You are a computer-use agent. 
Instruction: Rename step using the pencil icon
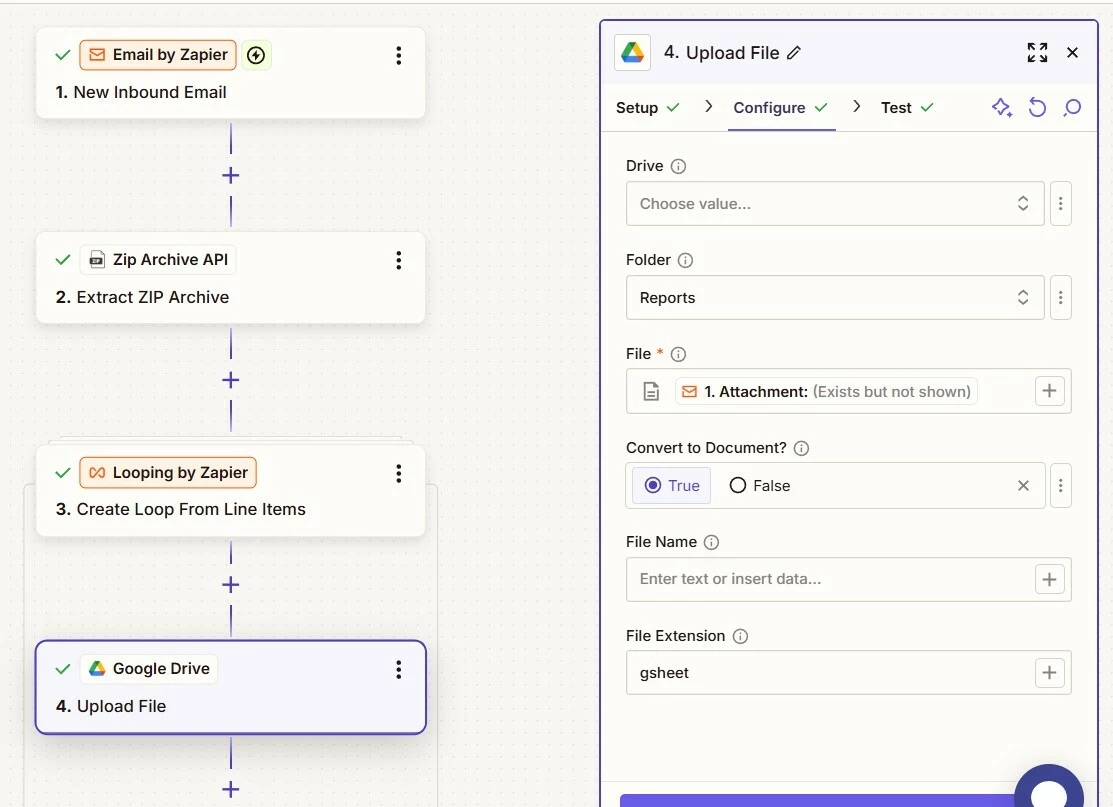tap(794, 53)
